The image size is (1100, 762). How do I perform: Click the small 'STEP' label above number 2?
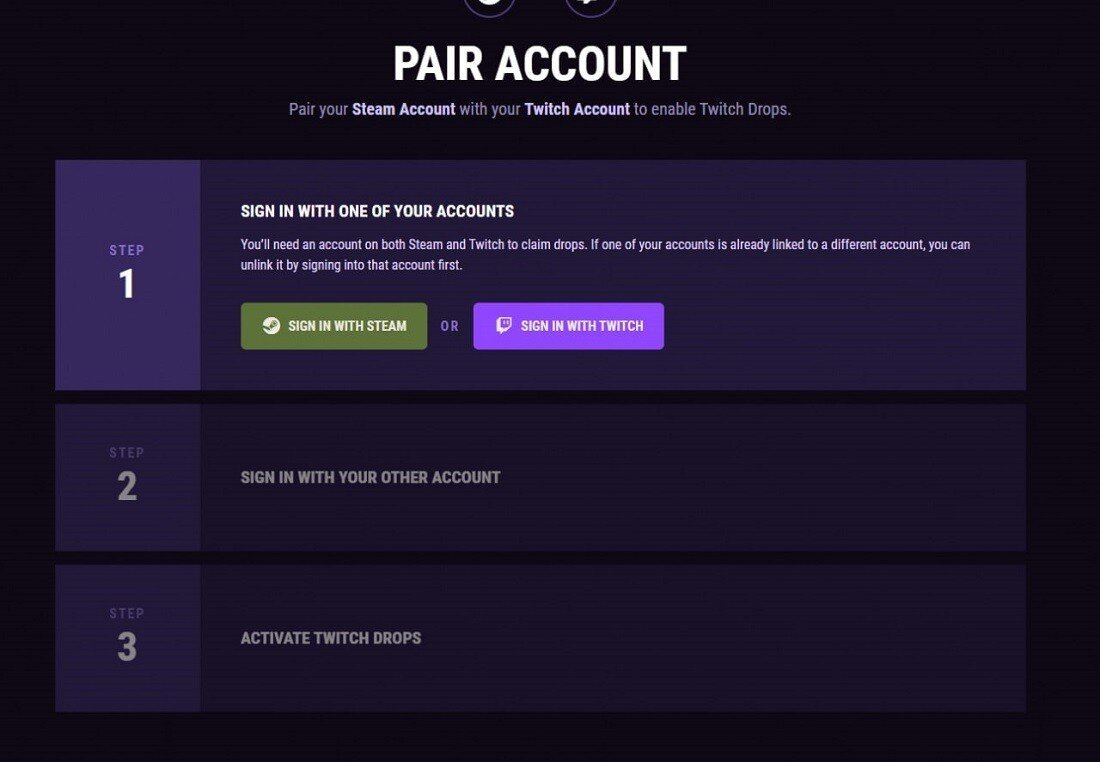pos(127,453)
